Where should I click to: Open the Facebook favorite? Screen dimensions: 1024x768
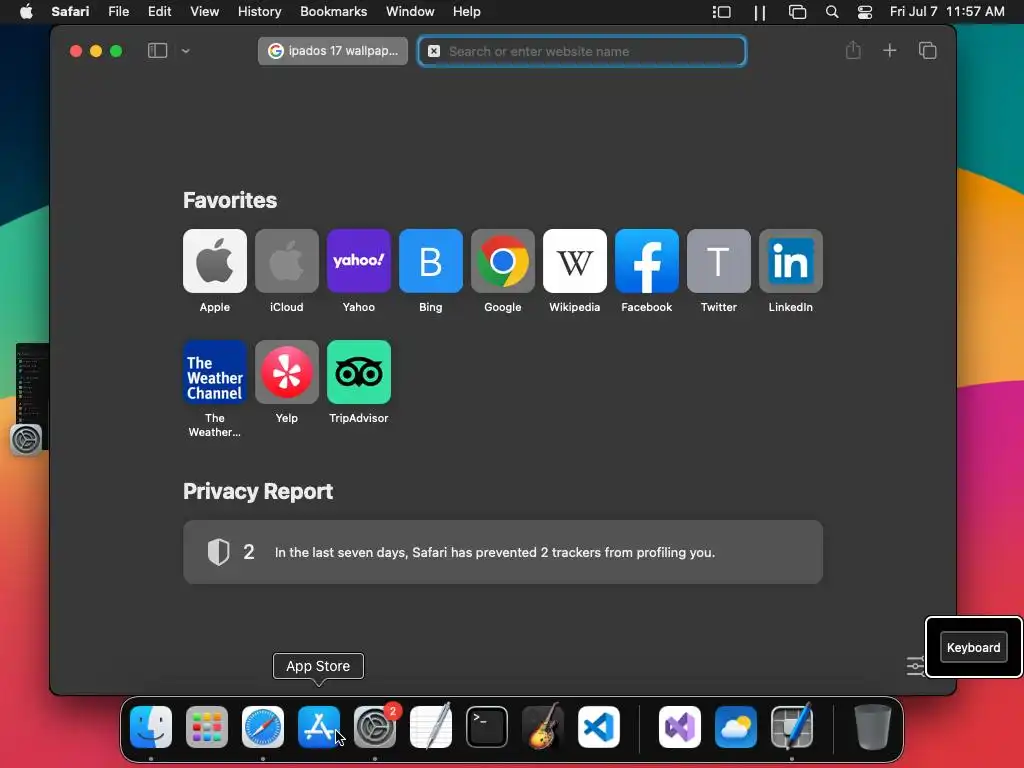647,261
